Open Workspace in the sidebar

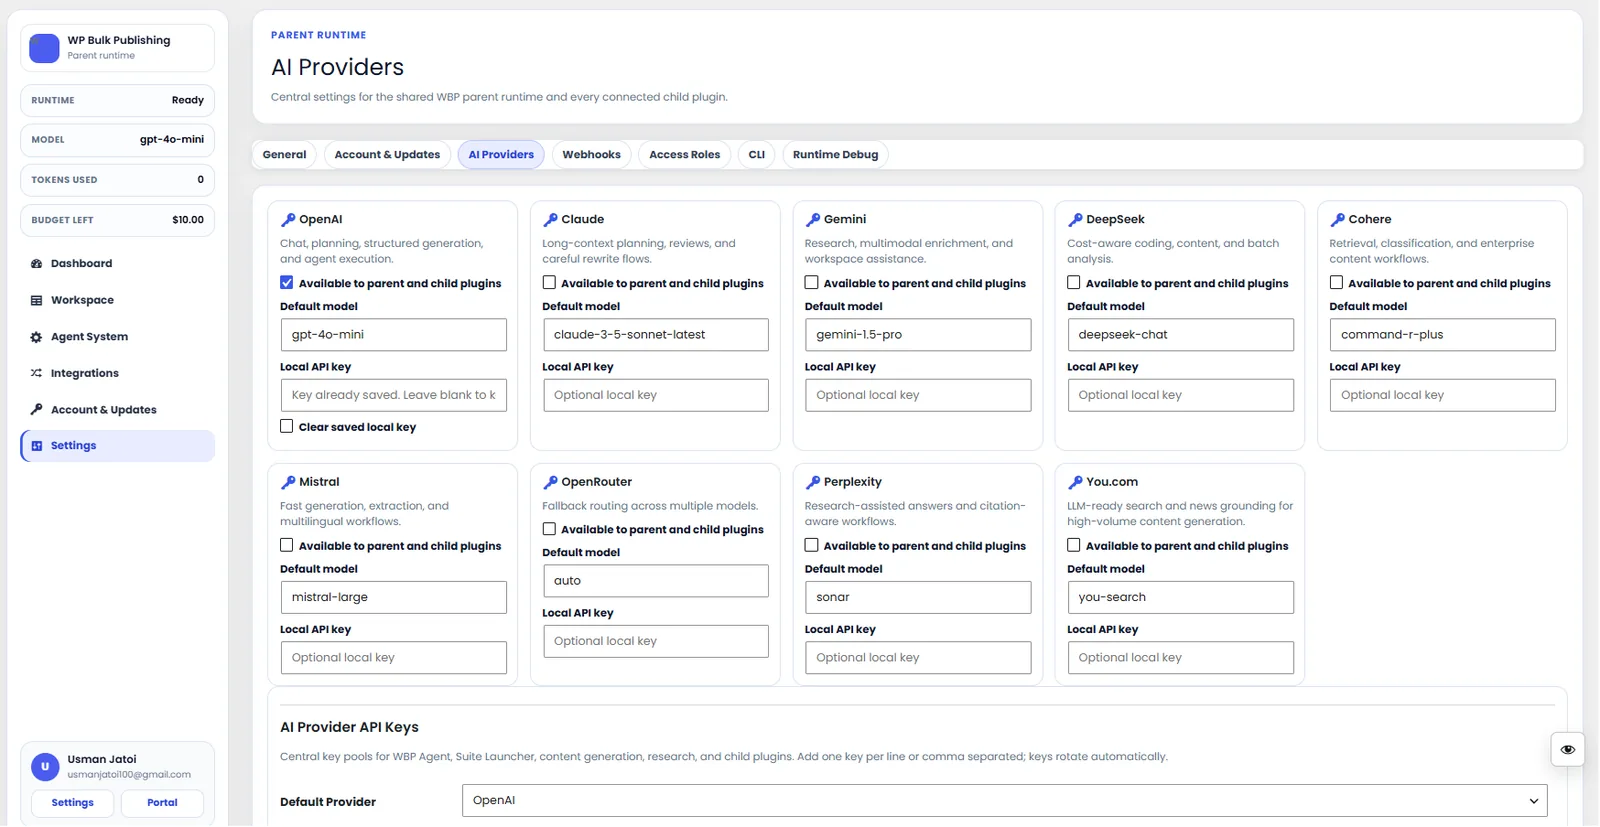[x=117, y=300]
